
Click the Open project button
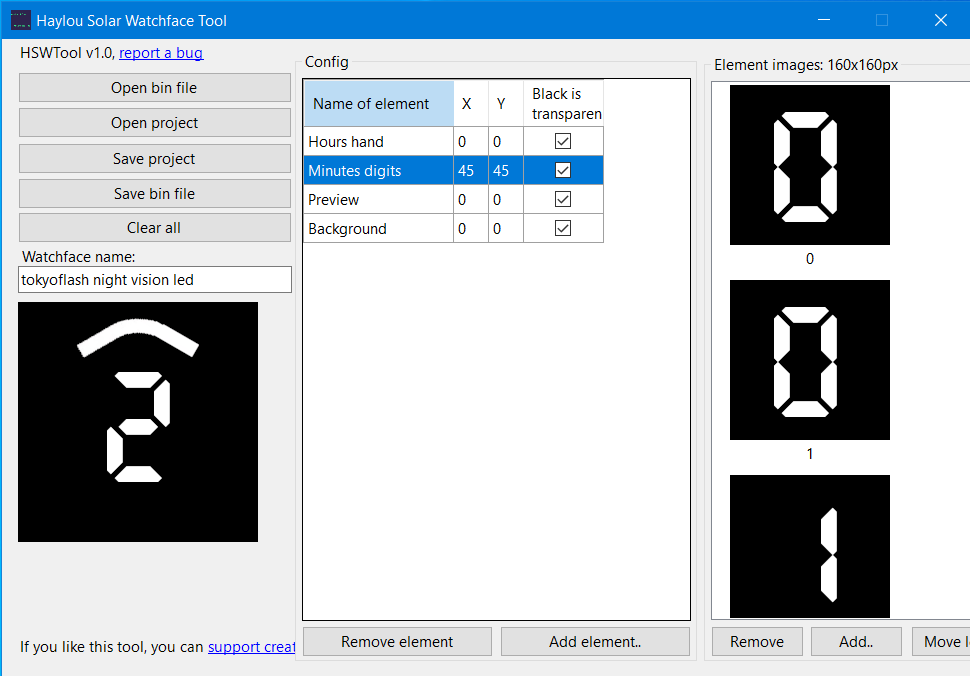[x=155, y=123]
